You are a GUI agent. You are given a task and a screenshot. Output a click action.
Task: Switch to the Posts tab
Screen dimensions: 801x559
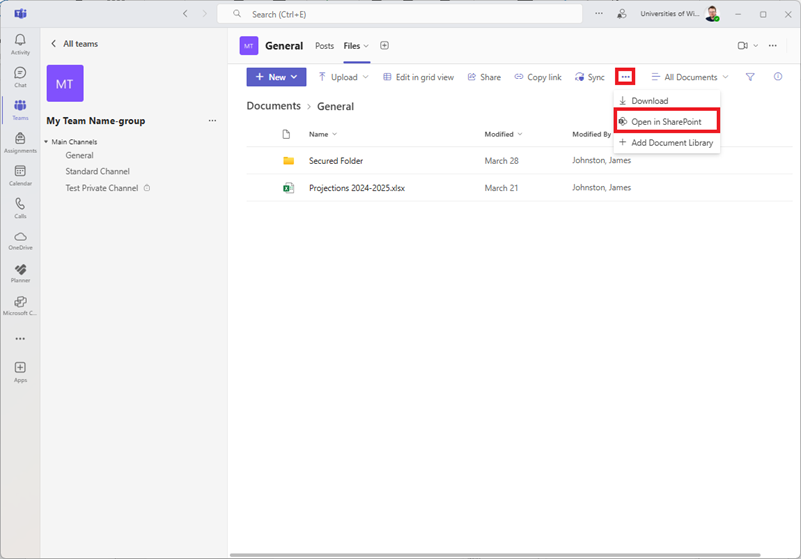coord(324,46)
